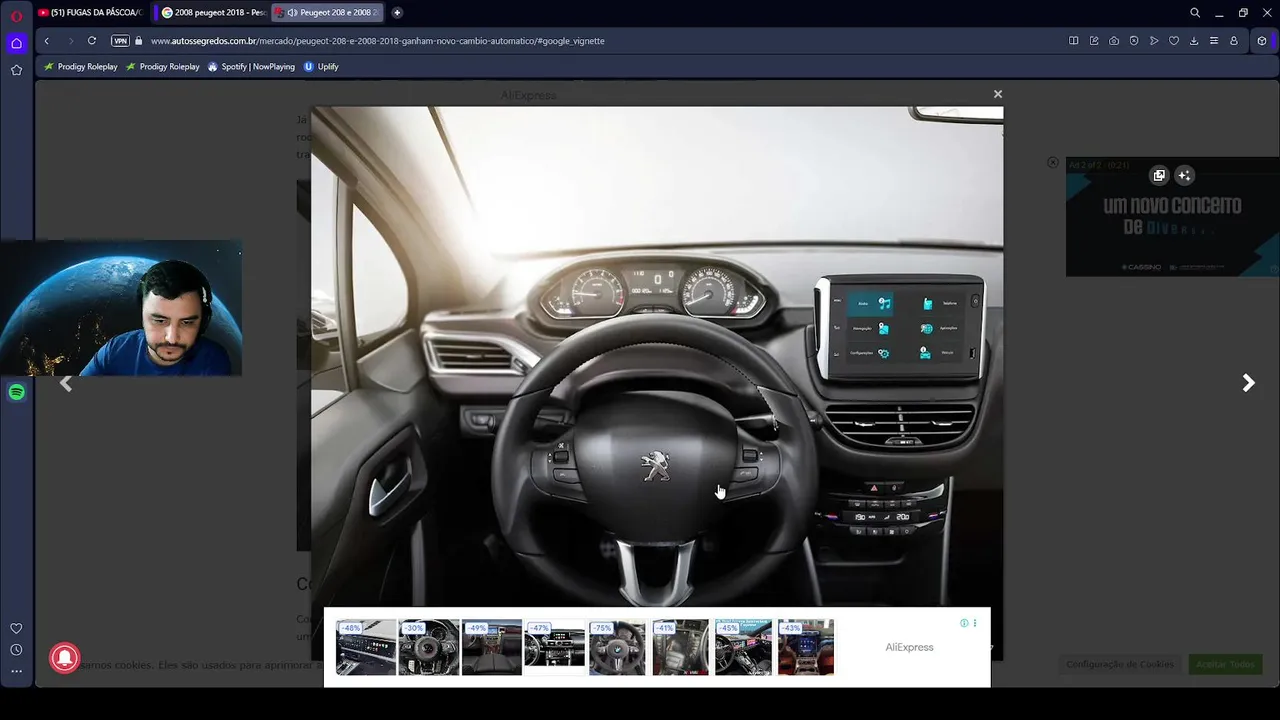1280x720 pixels.
Task: Open the send paper-plane flow icon
Action: tap(1153, 41)
